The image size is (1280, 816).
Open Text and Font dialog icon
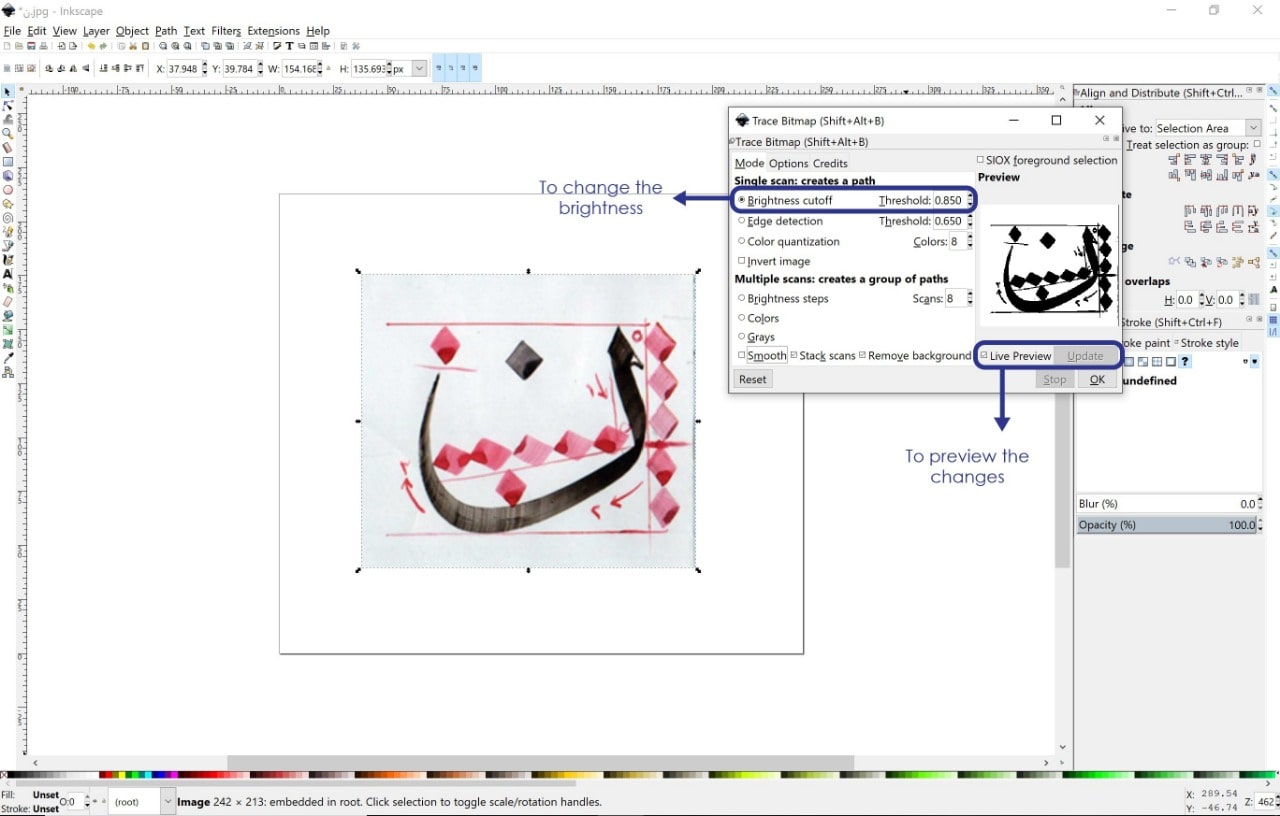(289, 46)
